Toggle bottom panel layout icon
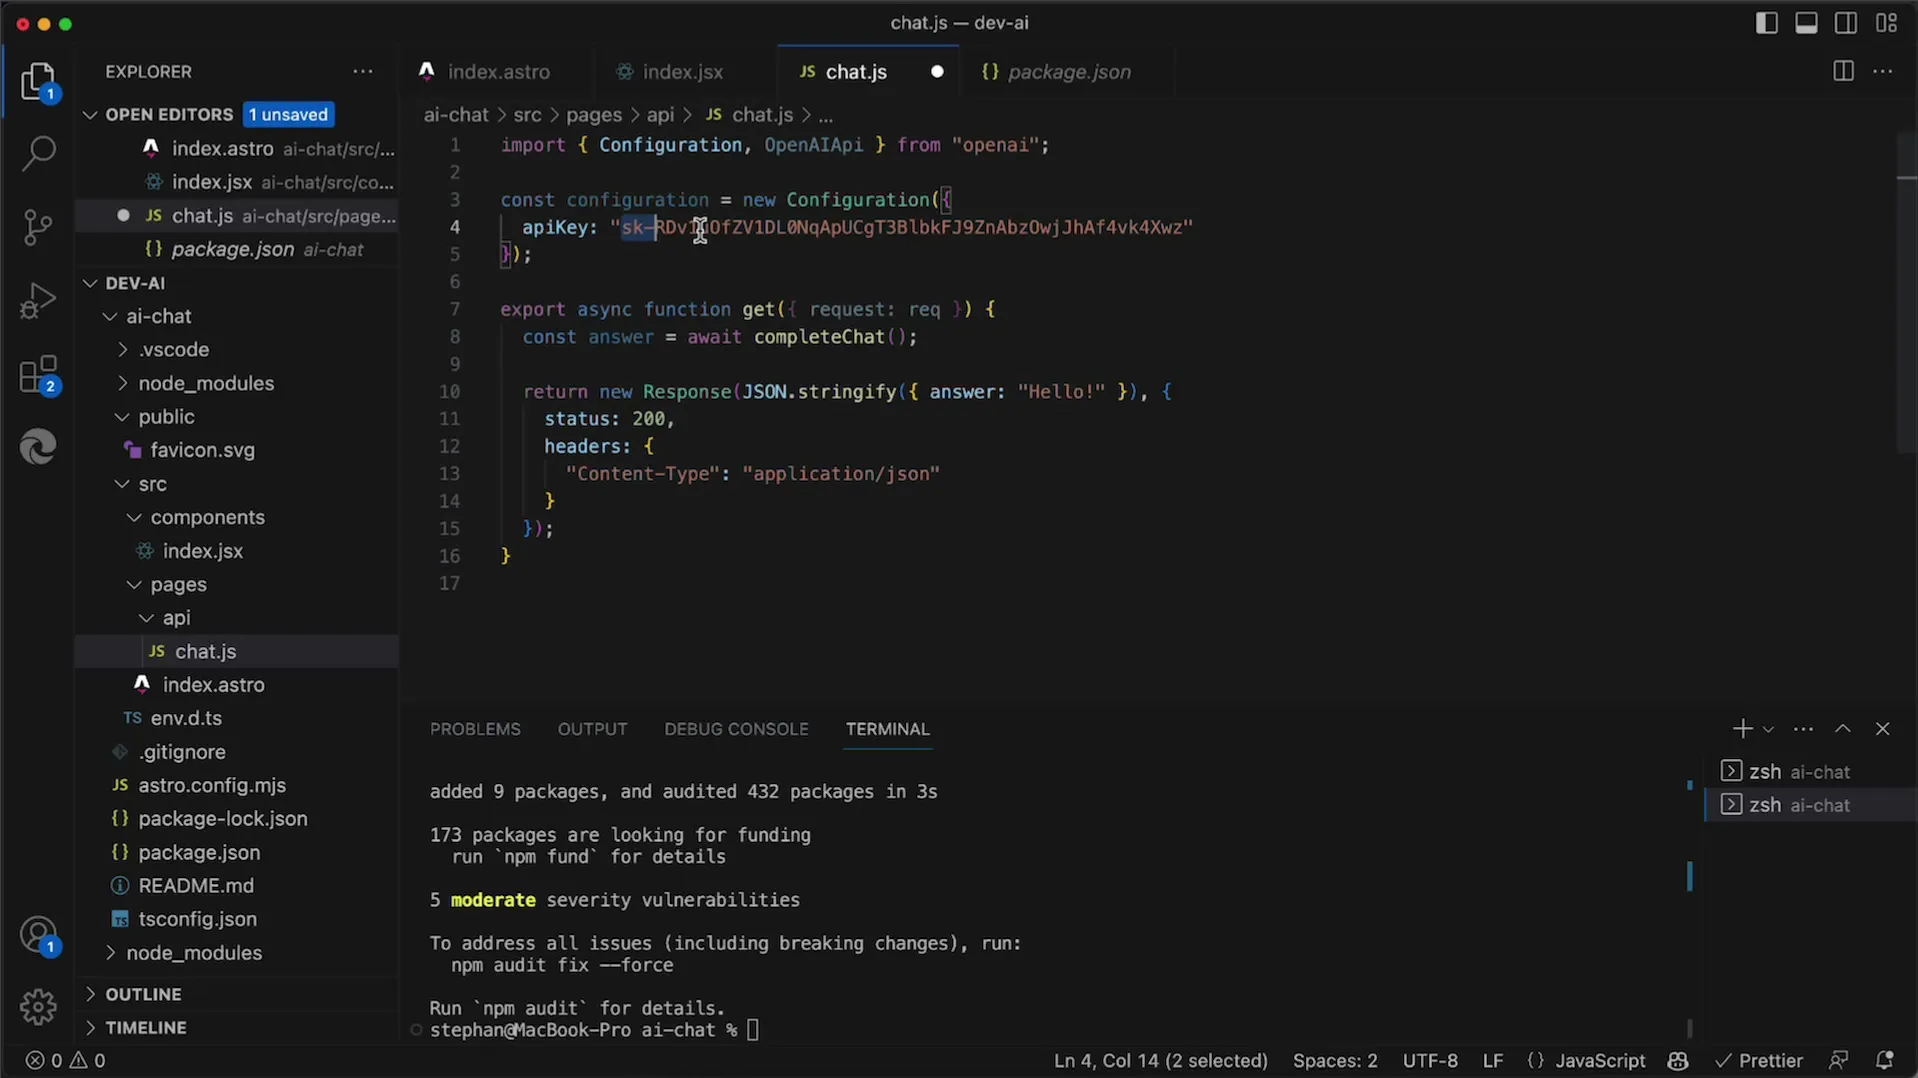 [x=1806, y=23]
